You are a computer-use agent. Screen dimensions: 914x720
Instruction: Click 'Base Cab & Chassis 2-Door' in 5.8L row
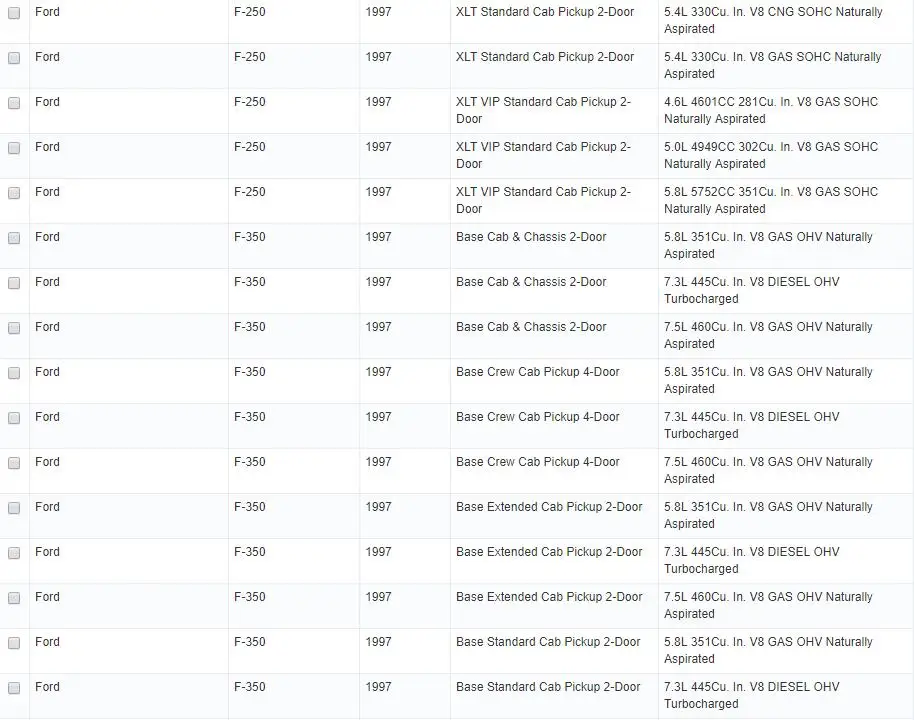(531, 237)
